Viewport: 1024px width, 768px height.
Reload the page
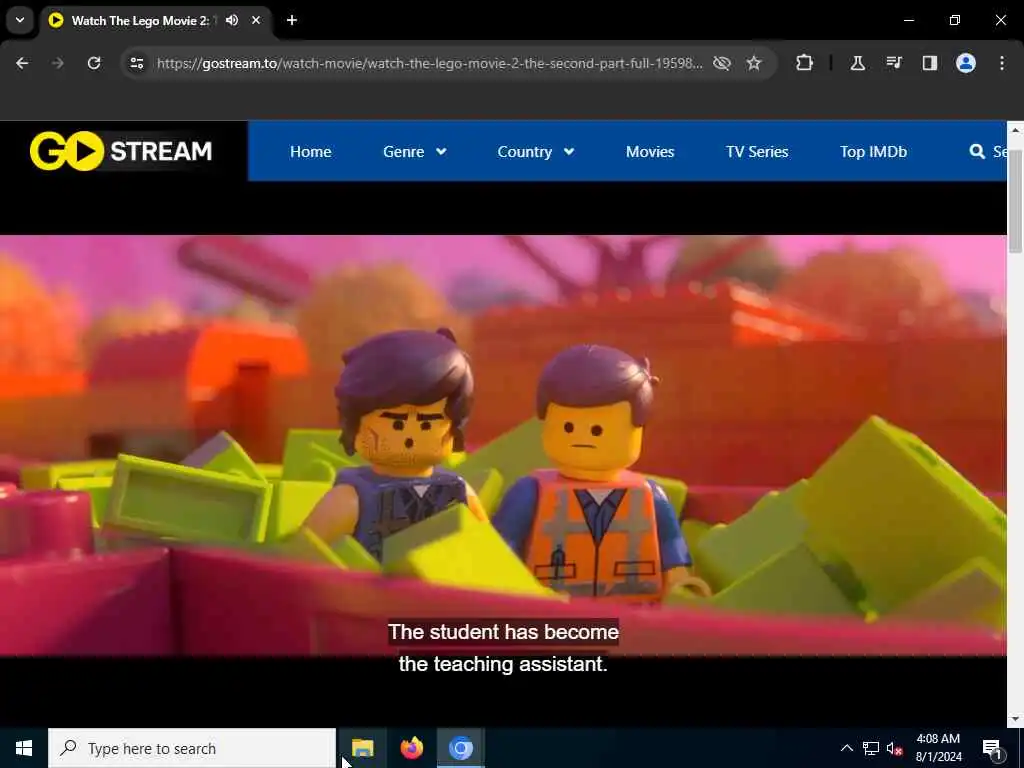(x=94, y=63)
